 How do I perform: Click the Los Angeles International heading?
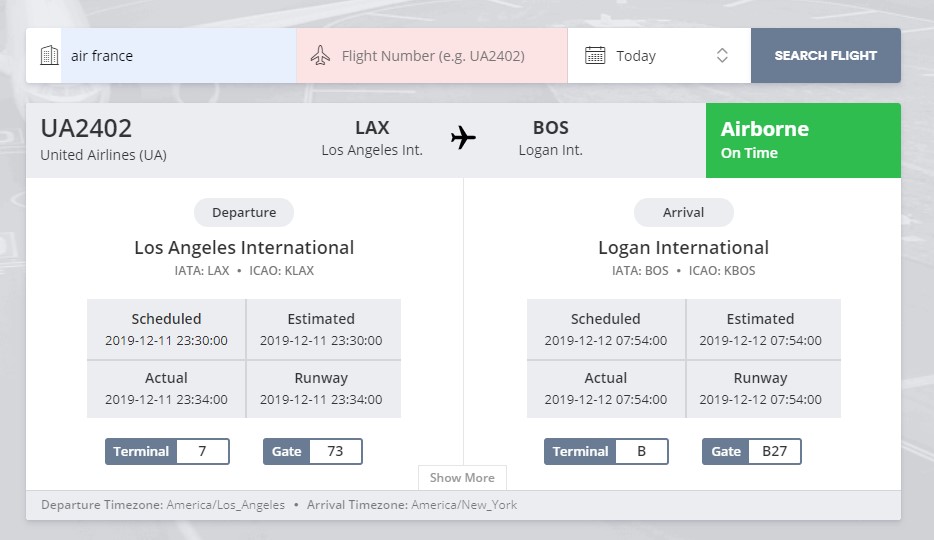click(x=244, y=248)
